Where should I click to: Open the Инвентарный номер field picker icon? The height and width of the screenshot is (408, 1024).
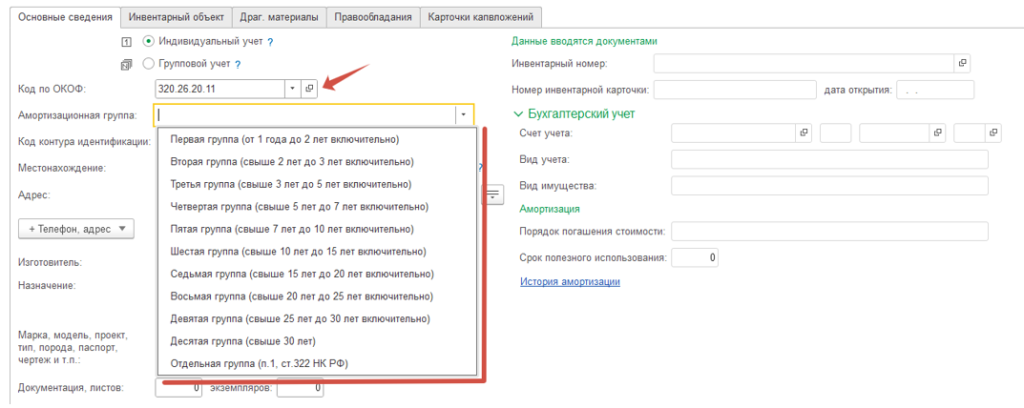962,63
